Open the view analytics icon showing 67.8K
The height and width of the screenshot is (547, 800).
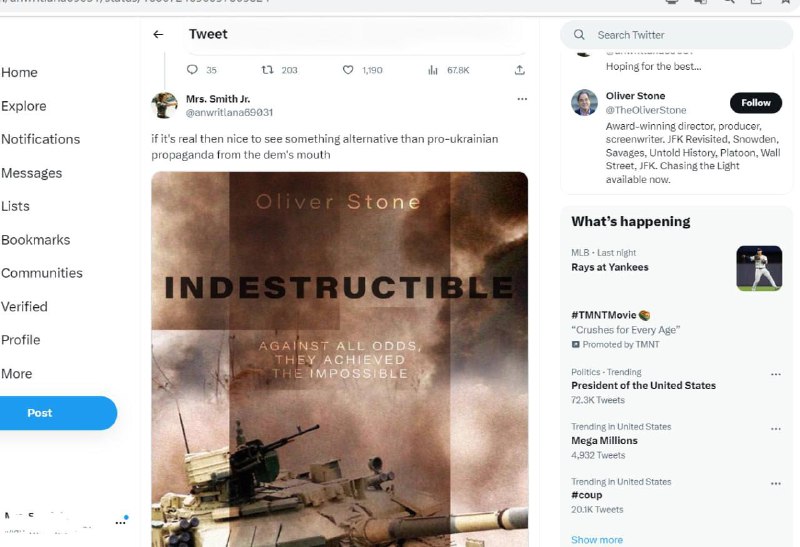433,70
